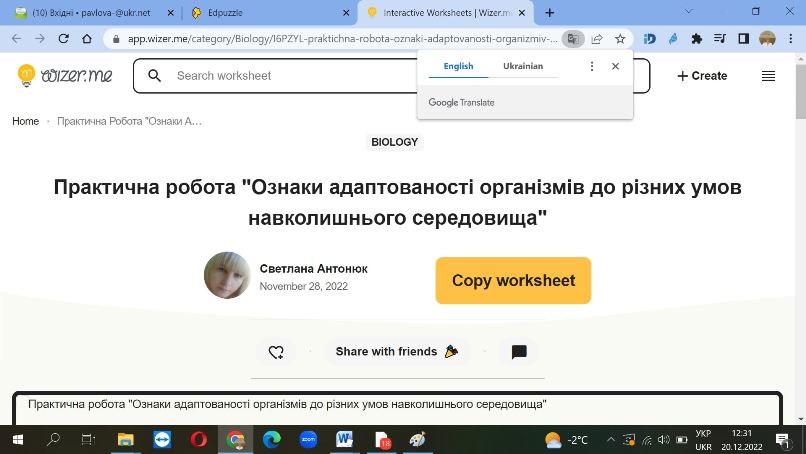
Task: Click Share with friends button
Action: tap(396, 352)
